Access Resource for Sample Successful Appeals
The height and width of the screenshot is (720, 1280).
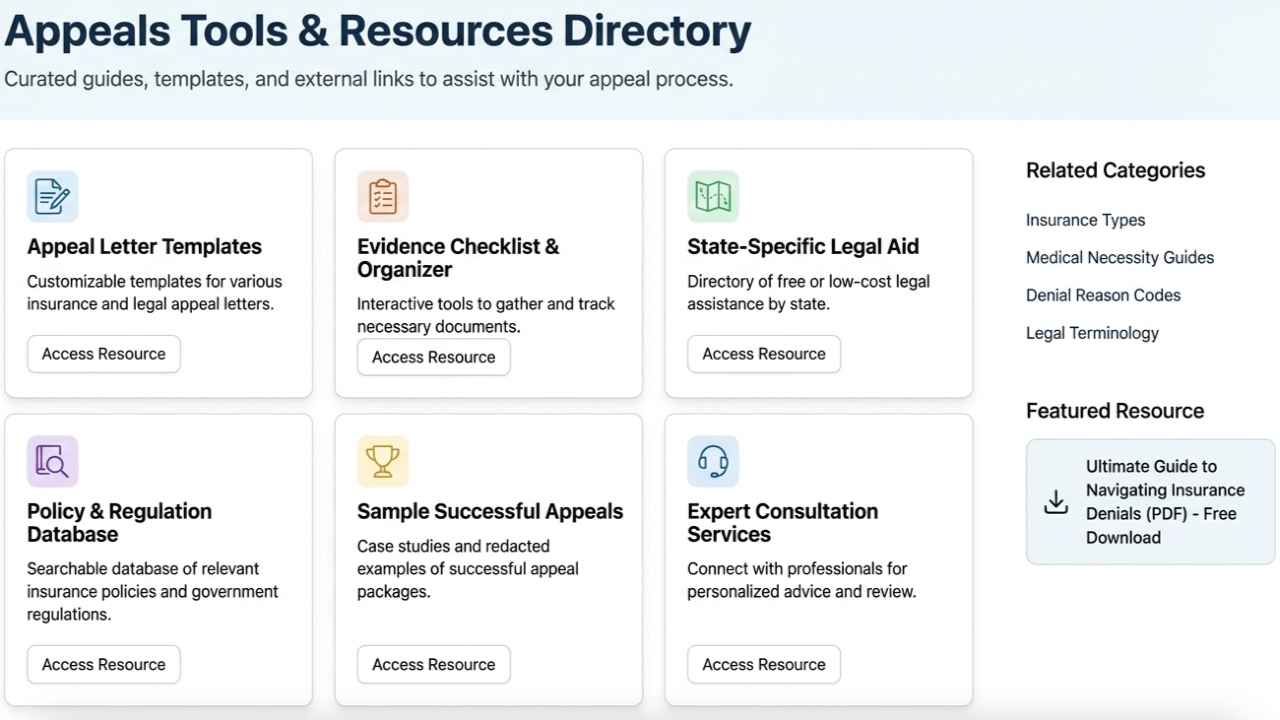point(433,664)
